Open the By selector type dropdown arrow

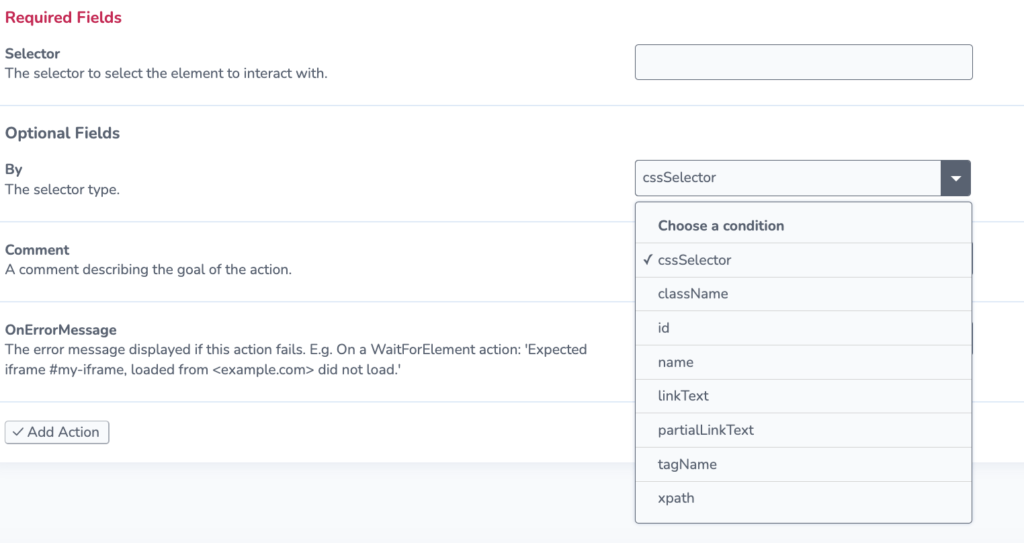(955, 178)
